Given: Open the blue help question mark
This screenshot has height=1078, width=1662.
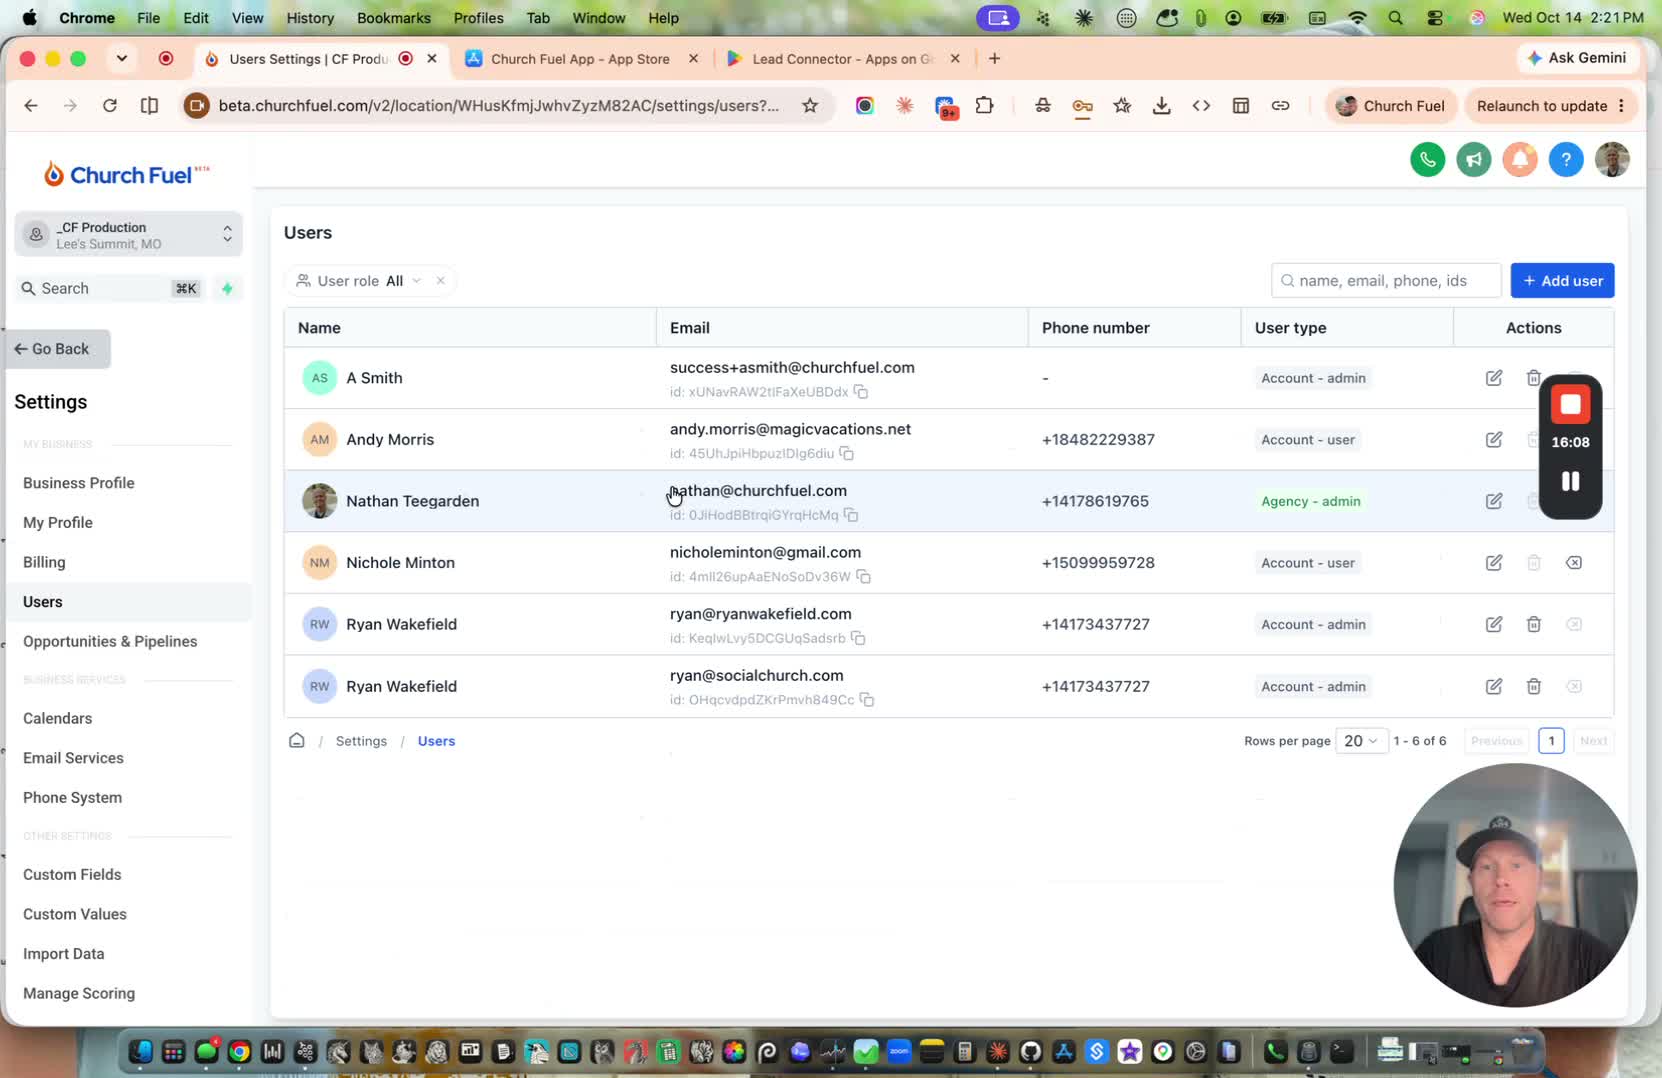Looking at the screenshot, I should point(1566,160).
